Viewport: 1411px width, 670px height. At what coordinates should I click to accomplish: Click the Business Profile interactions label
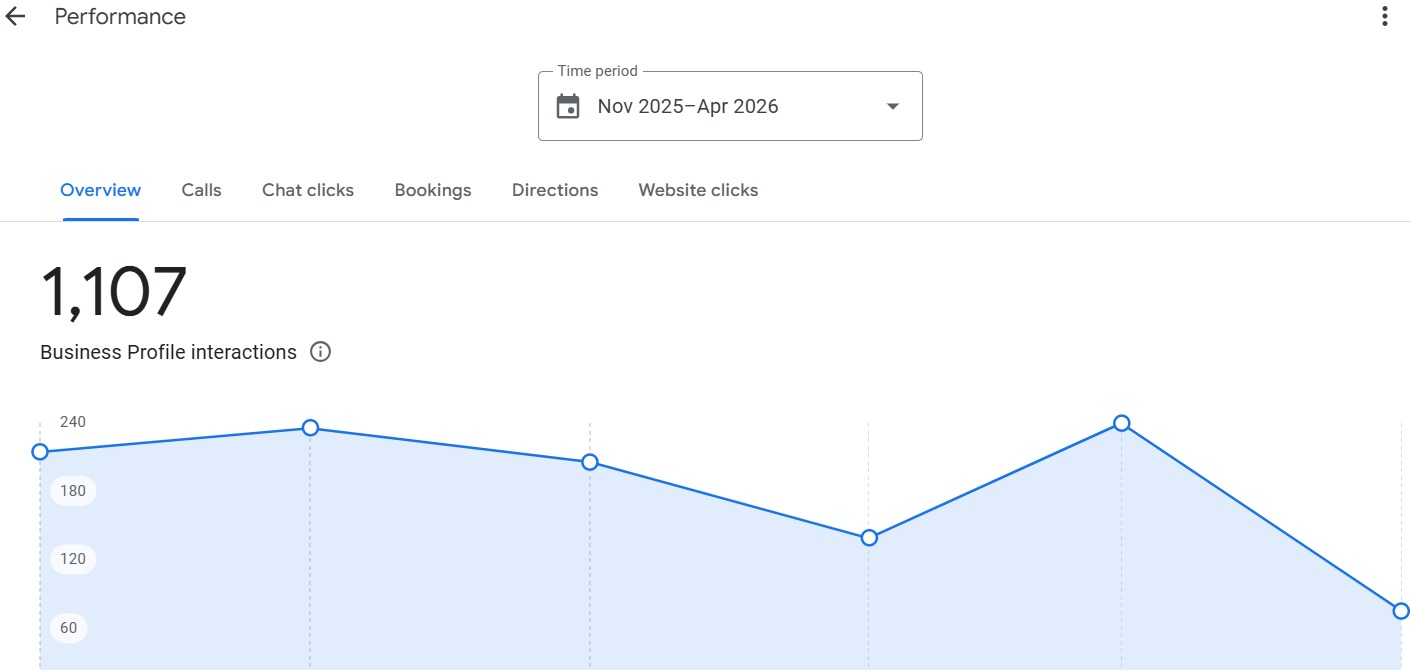[167, 351]
